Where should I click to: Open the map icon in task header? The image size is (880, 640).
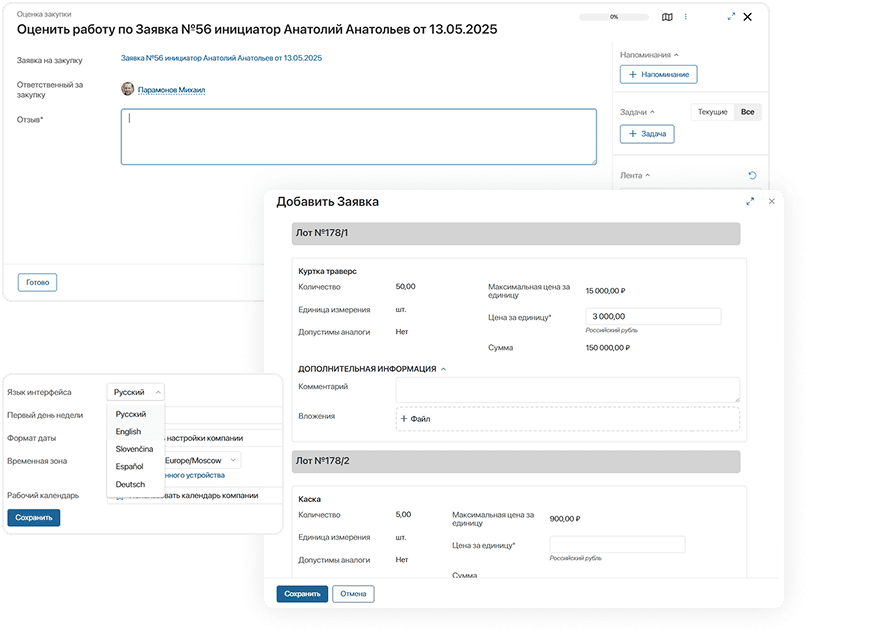click(667, 17)
